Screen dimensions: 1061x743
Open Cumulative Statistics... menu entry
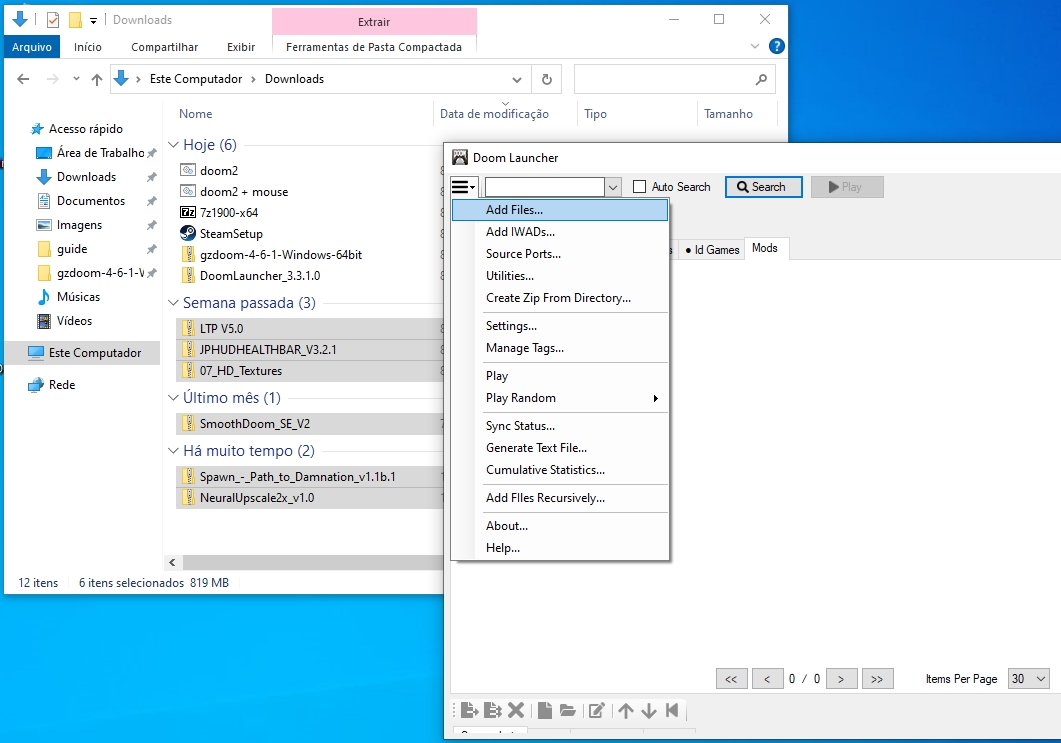(x=560, y=470)
